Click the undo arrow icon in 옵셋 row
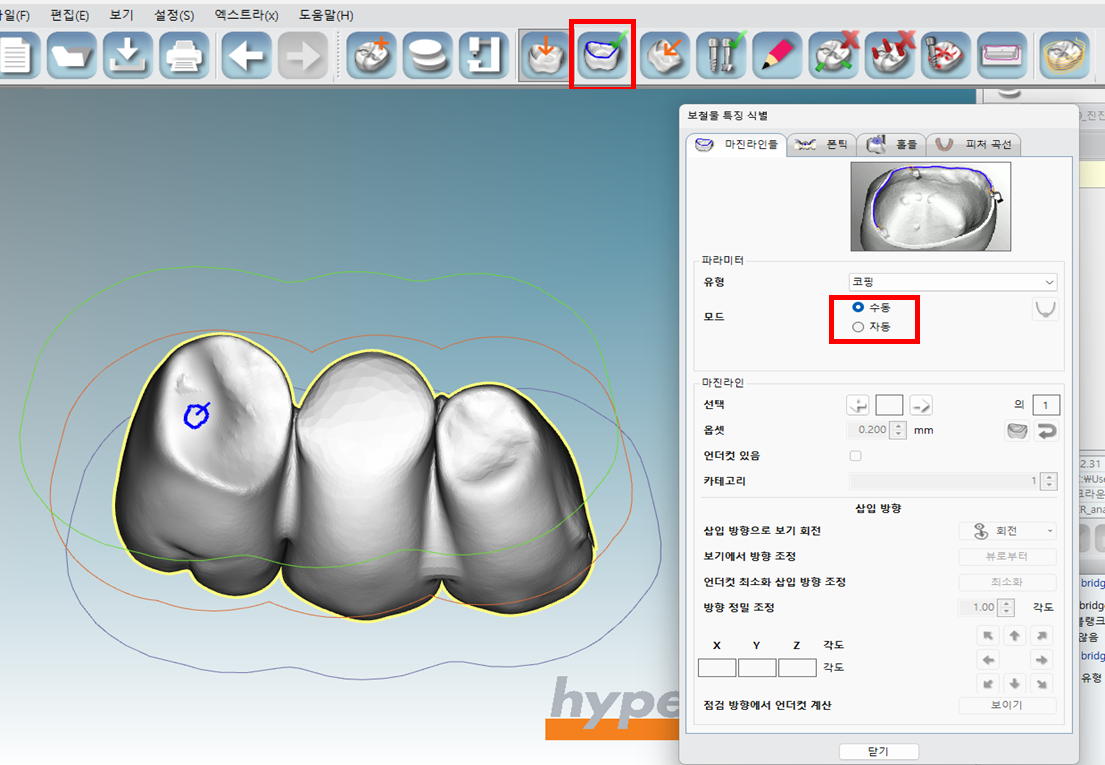The width and height of the screenshot is (1105, 765). 1046,431
